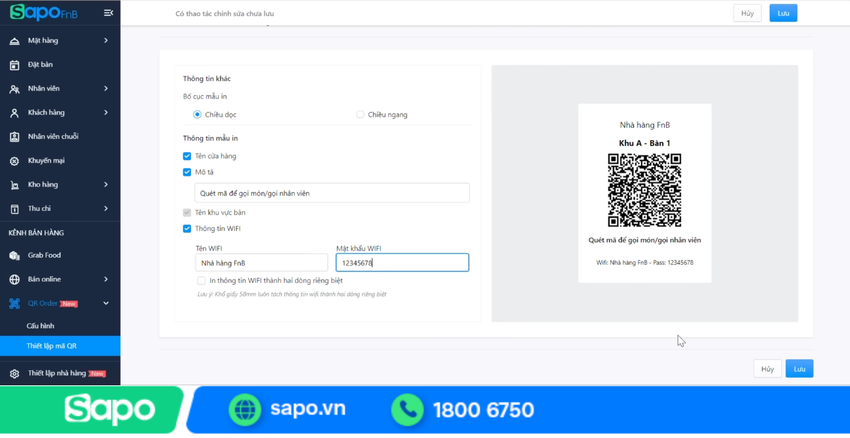Image resolution: width=850 pixels, height=438 pixels.
Task: Open the Nhân viên chuỗi menu item
Action: point(60,137)
